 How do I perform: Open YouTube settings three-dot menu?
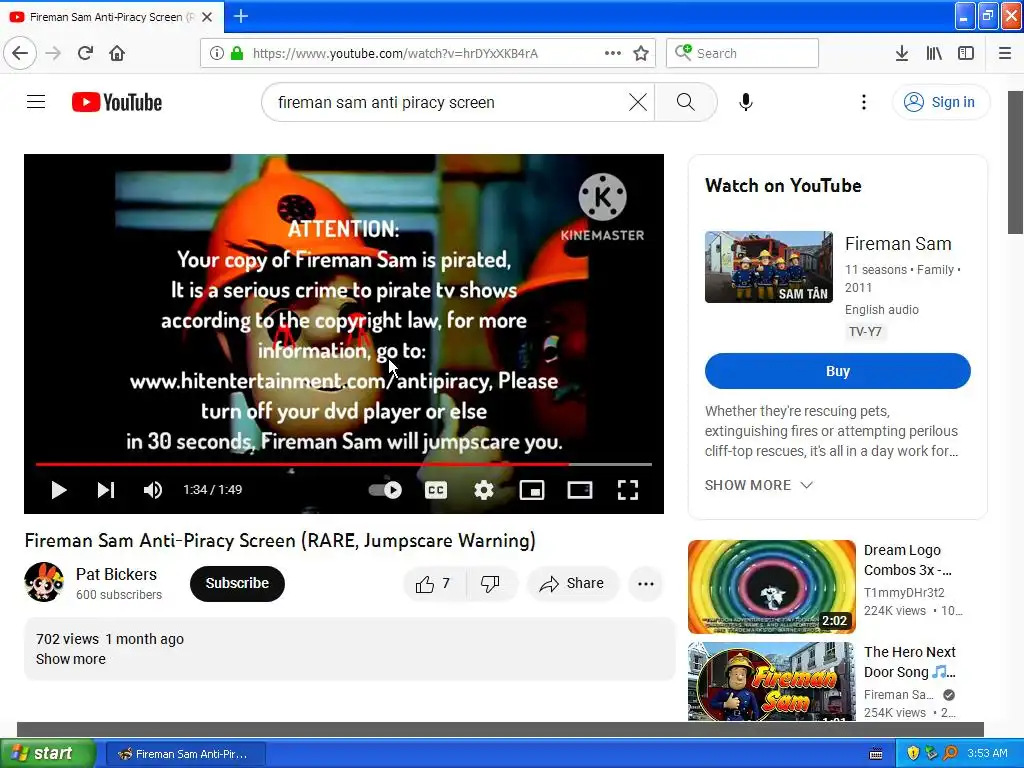(x=863, y=102)
